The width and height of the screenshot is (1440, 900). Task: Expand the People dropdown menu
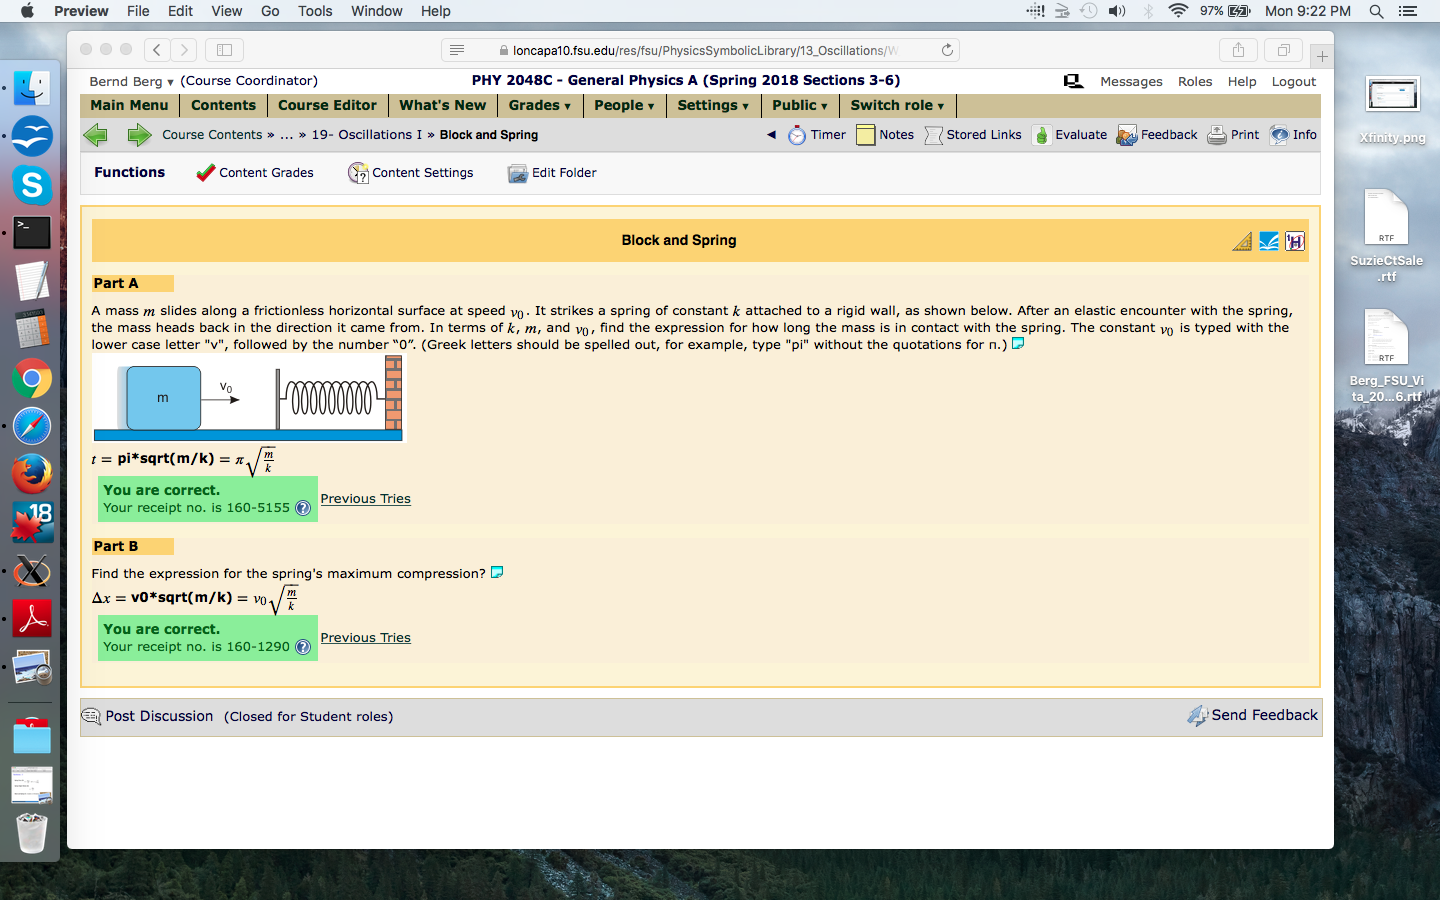coord(624,105)
